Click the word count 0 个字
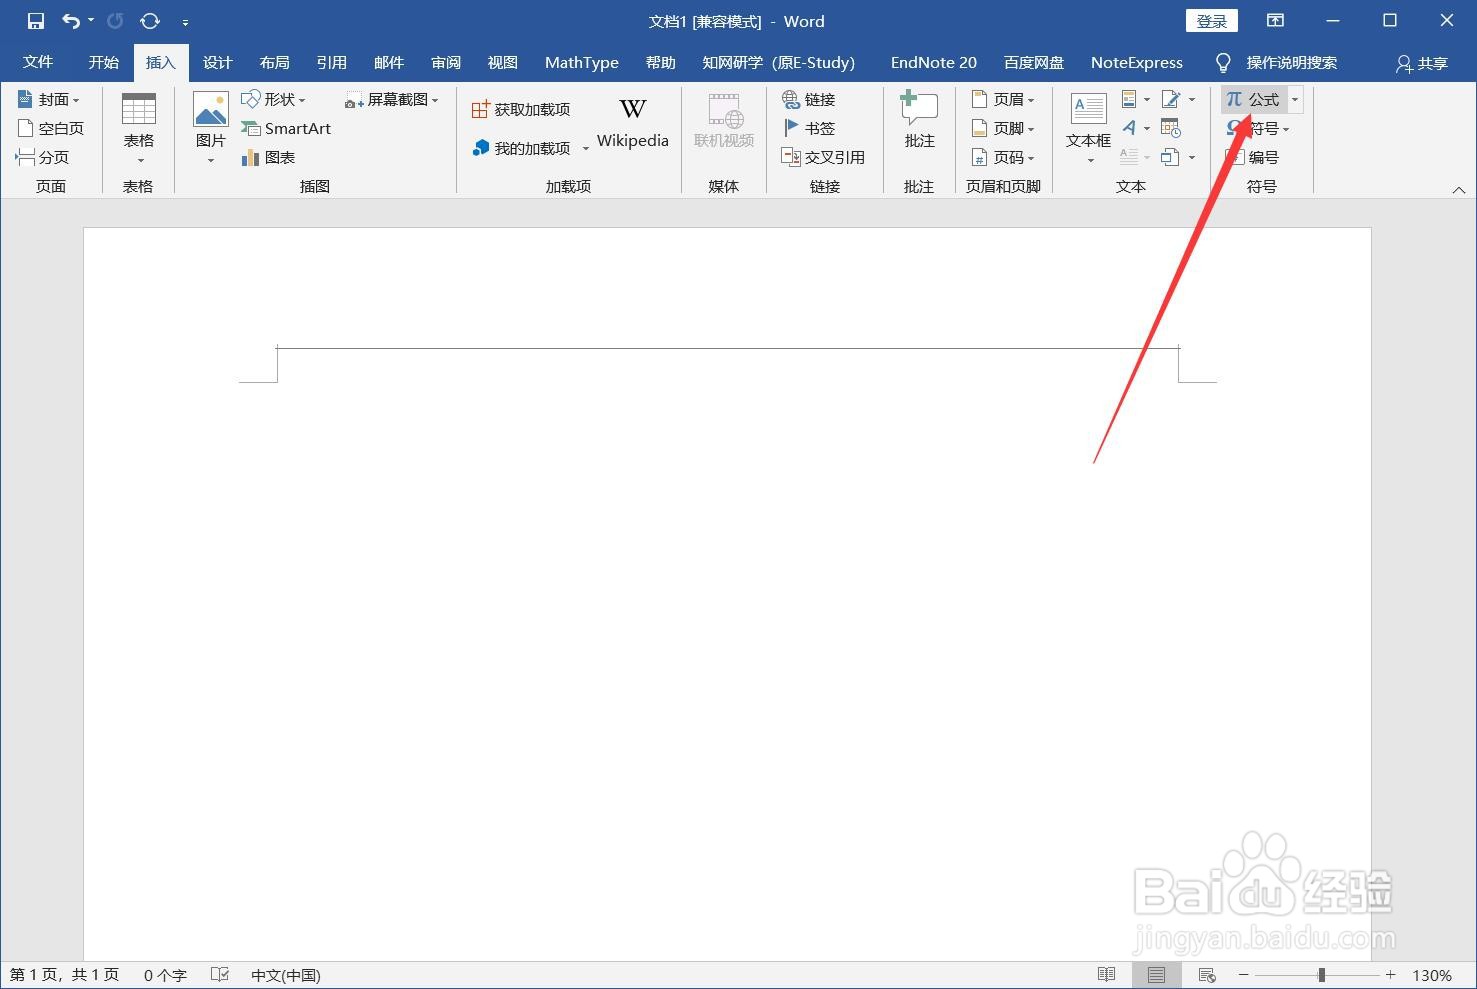This screenshot has width=1477, height=989. coord(165,975)
